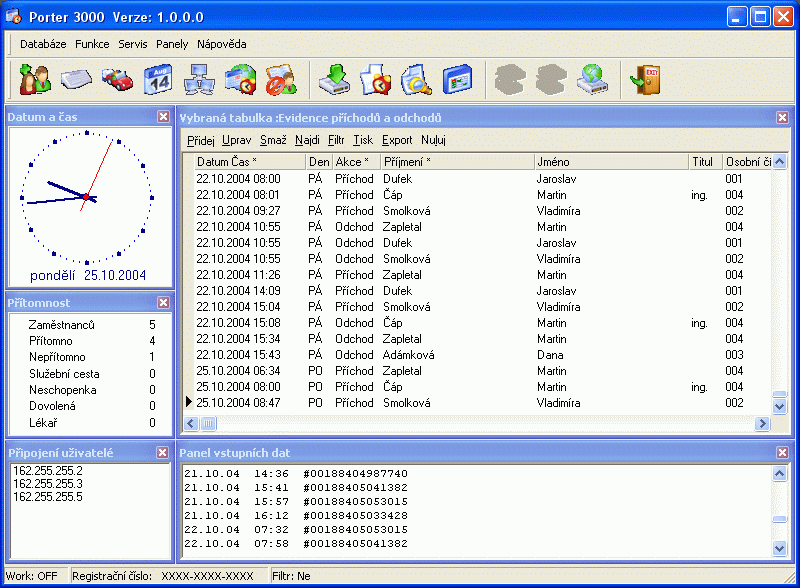Open the blue window panel toolbar icon
Viewport: 800px width, 588px height.
[x=457, y=80]
